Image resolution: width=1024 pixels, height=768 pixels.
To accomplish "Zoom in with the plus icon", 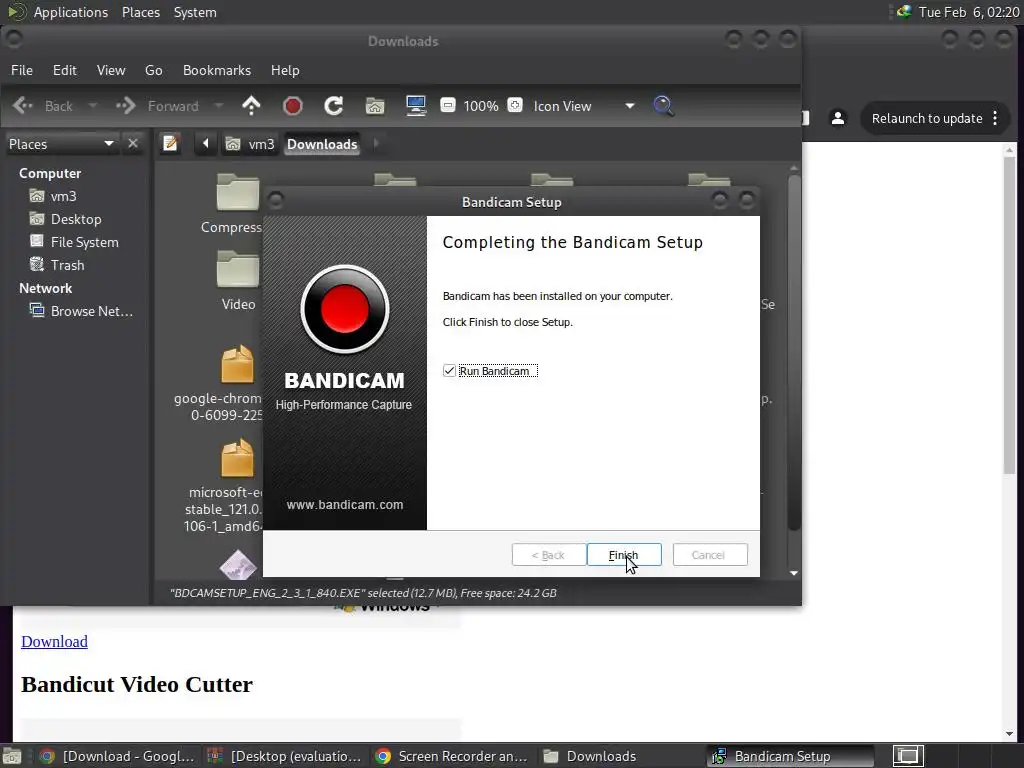I will pyautogui.click(x=515, y=105).
